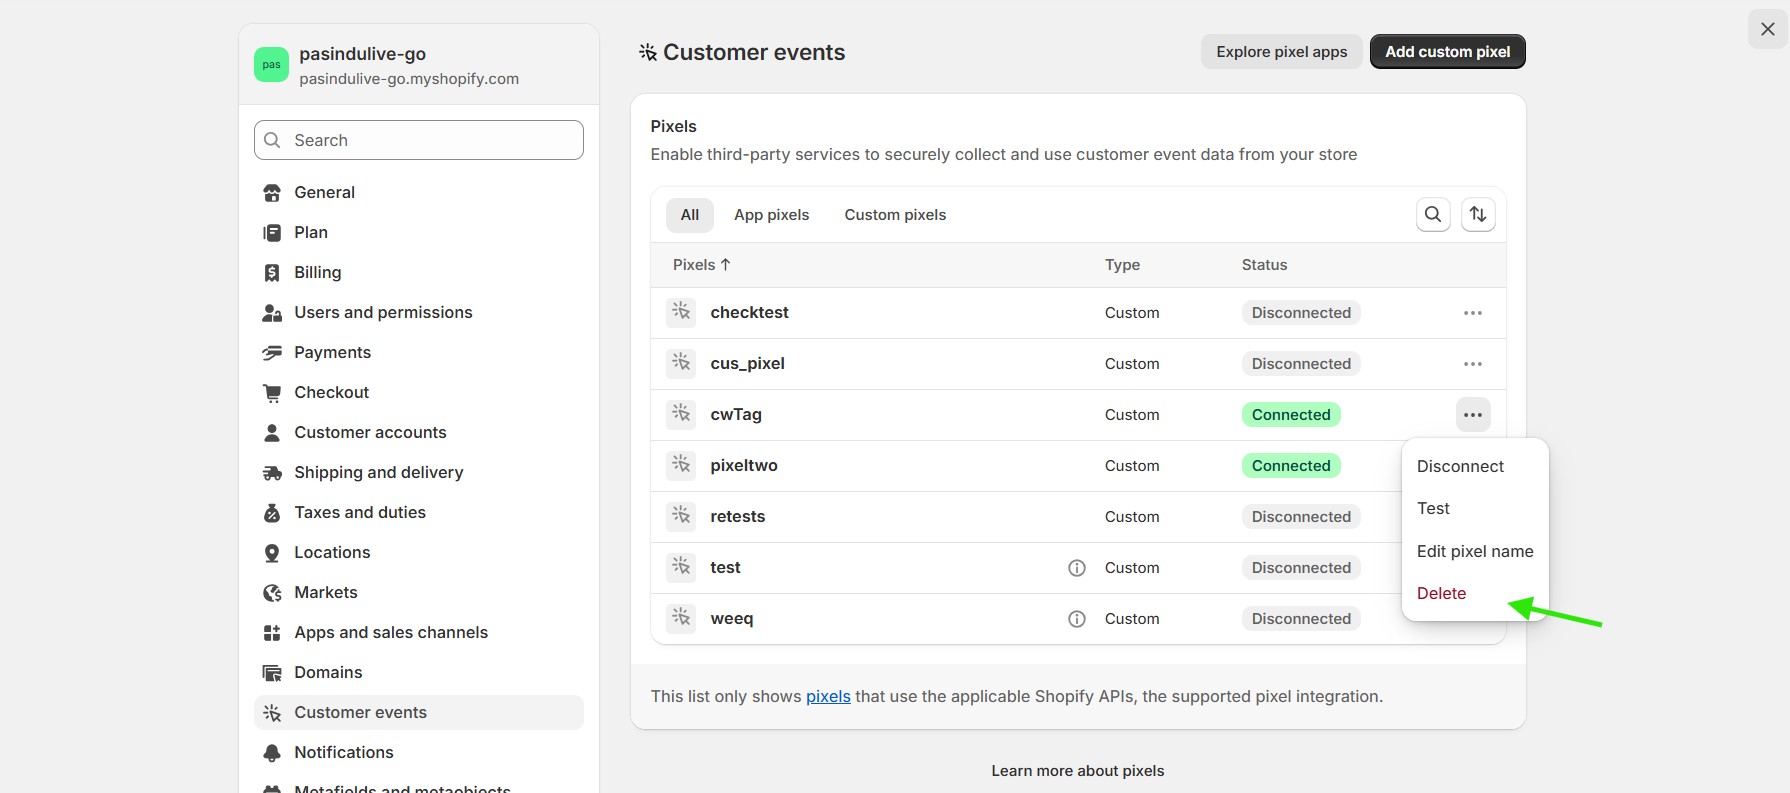Choose Disconnect from the cwTag menu
Viewport: 1790px width, 793px height.
point(1460,466)
